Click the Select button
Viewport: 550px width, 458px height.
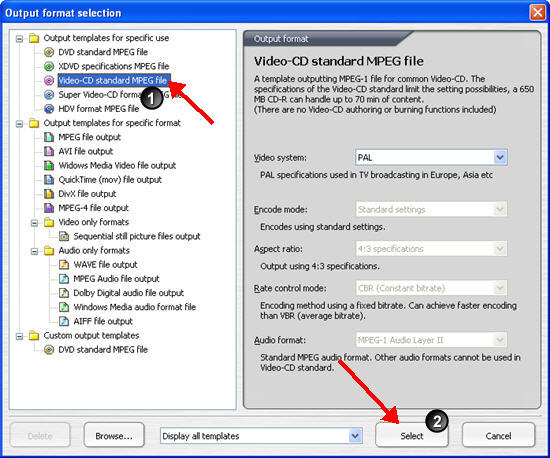(412, 435)
